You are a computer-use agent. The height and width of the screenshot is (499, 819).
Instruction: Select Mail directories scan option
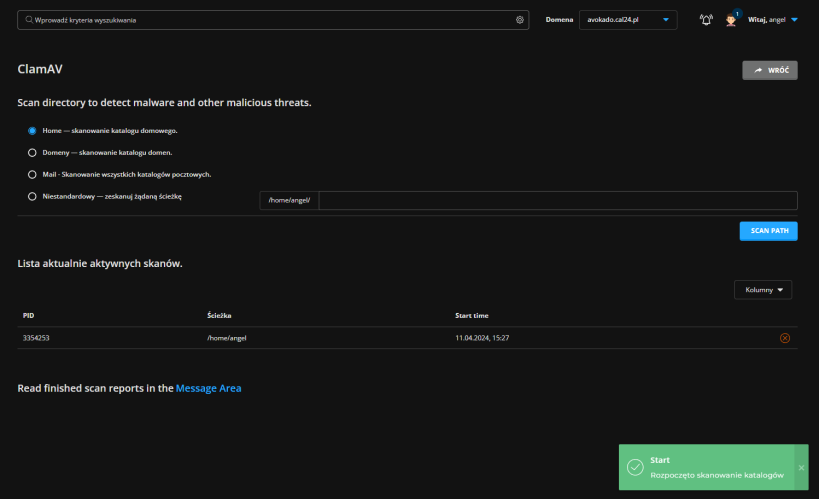32,175
